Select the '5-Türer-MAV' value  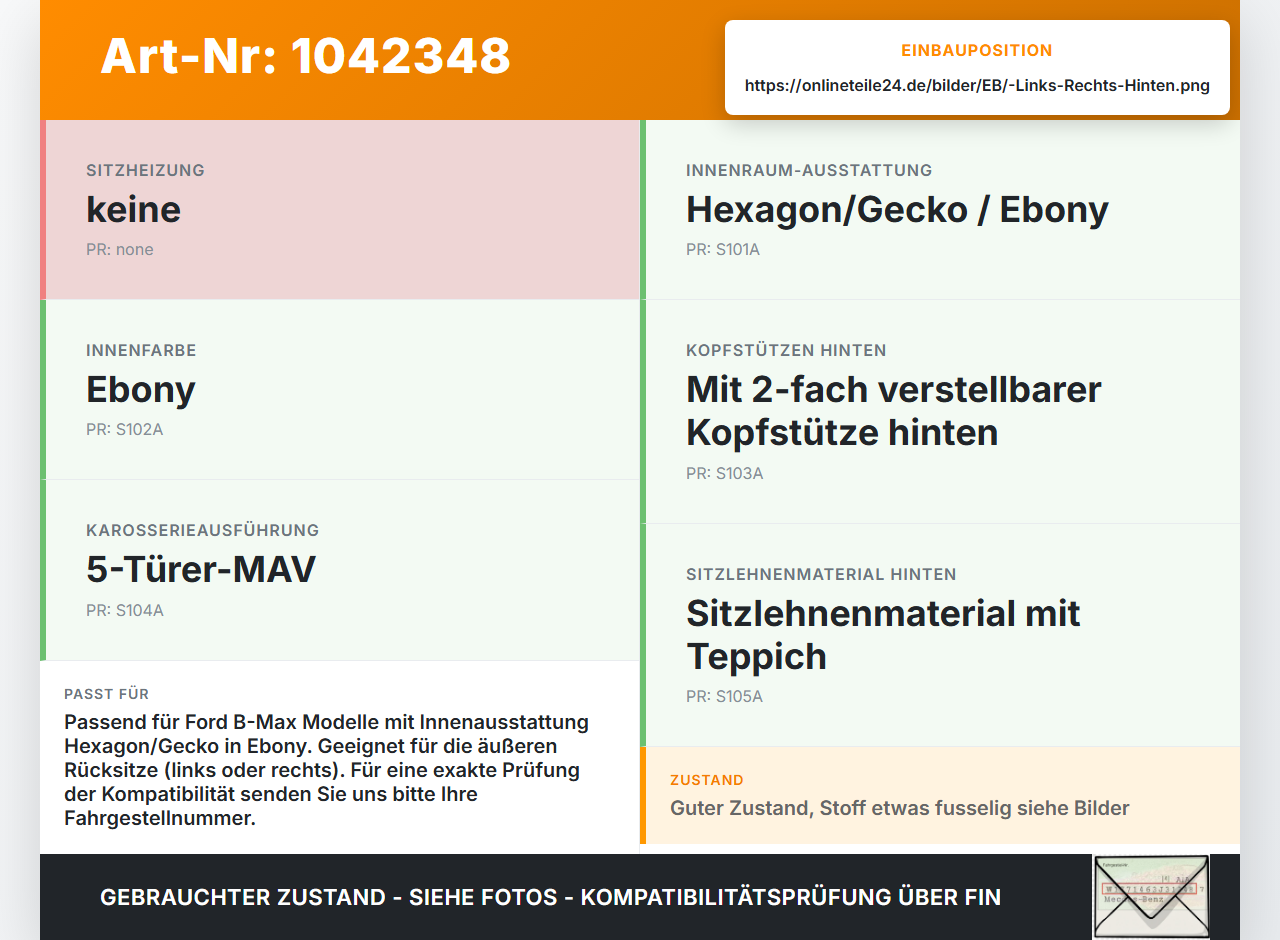(201, 569)
